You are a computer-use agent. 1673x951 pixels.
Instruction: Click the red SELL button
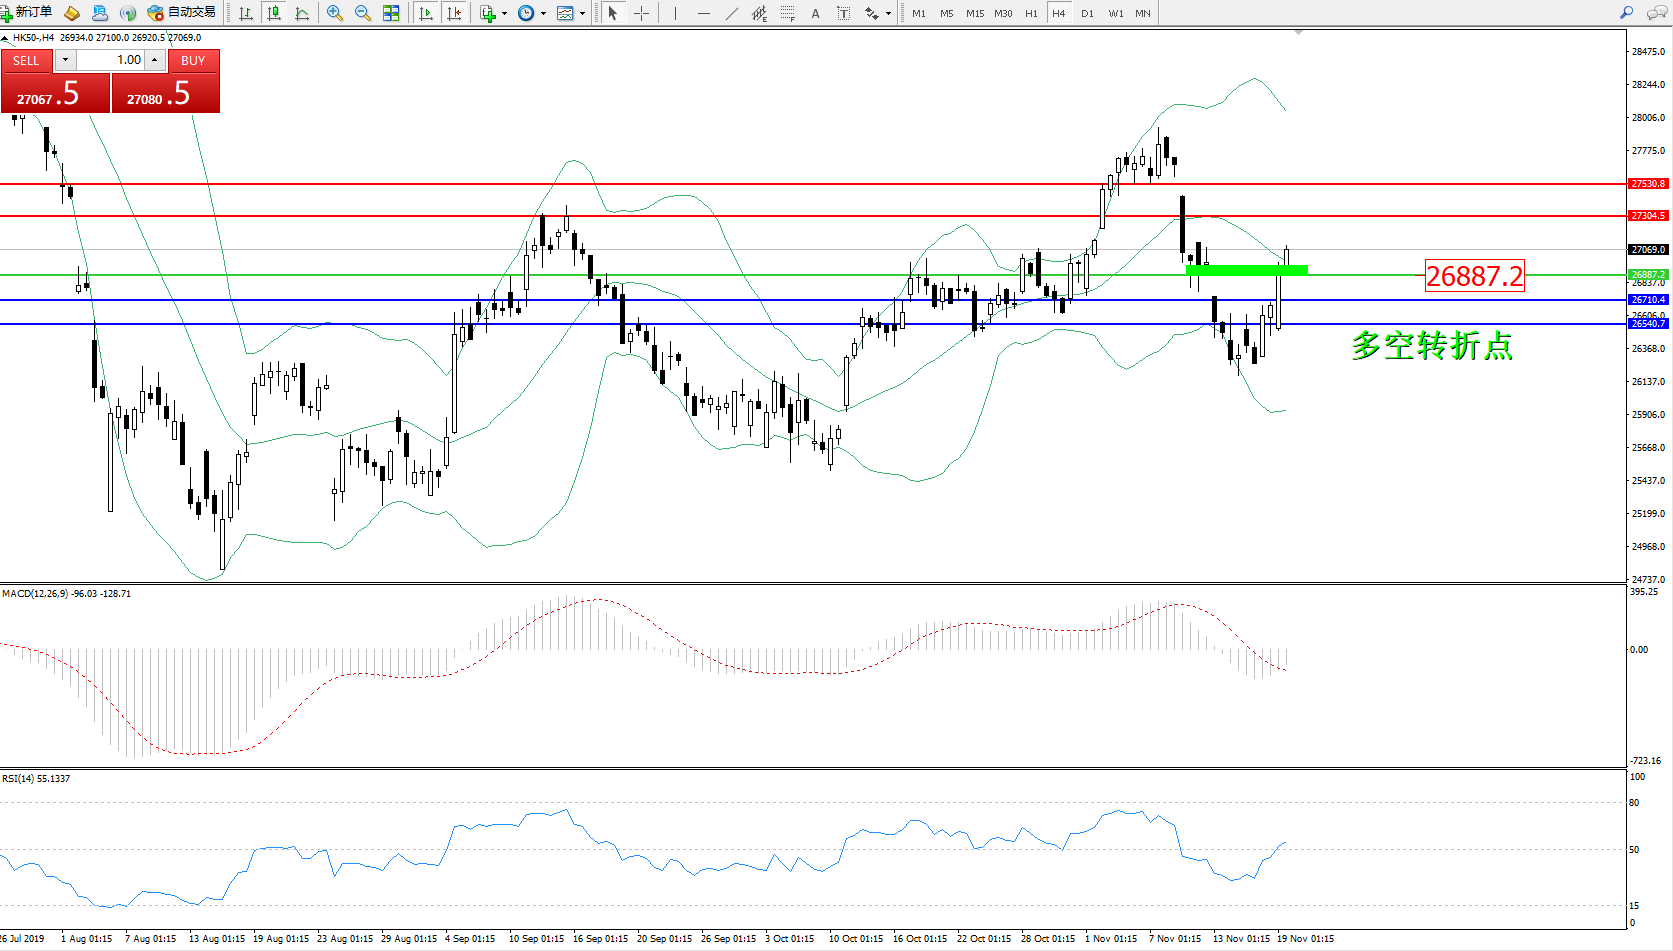26,61
